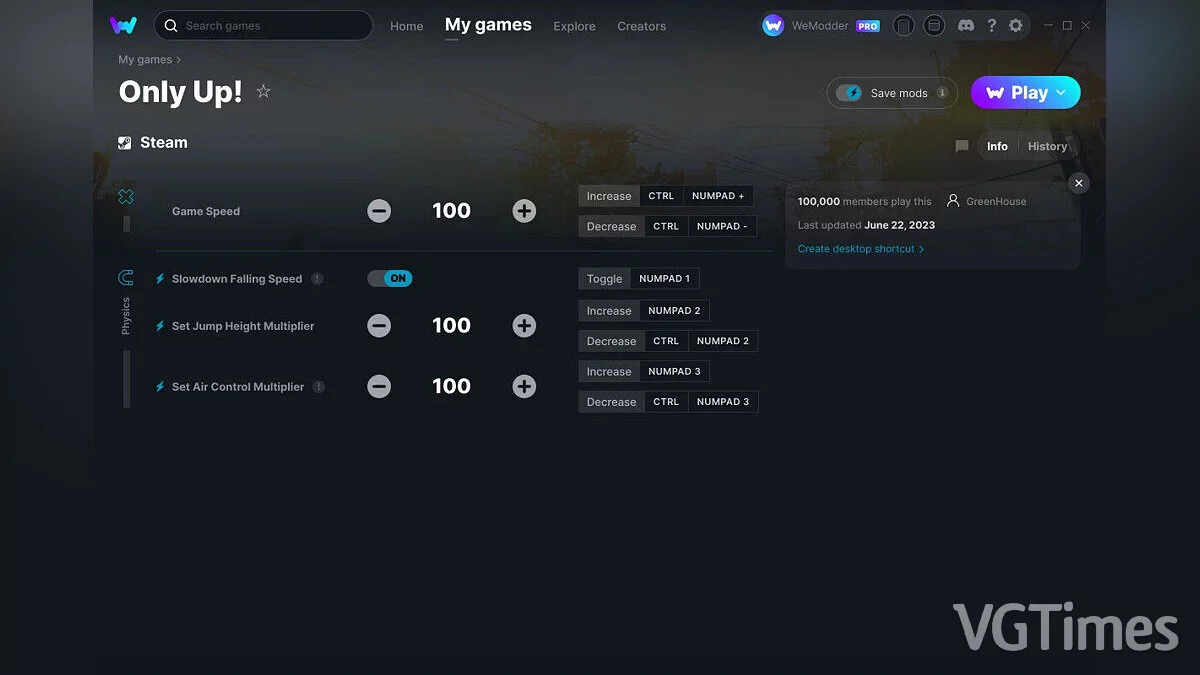Click the search magnifier icon
The width and height of the screenshot is (1200, 675).
click(x=171, y=26)
